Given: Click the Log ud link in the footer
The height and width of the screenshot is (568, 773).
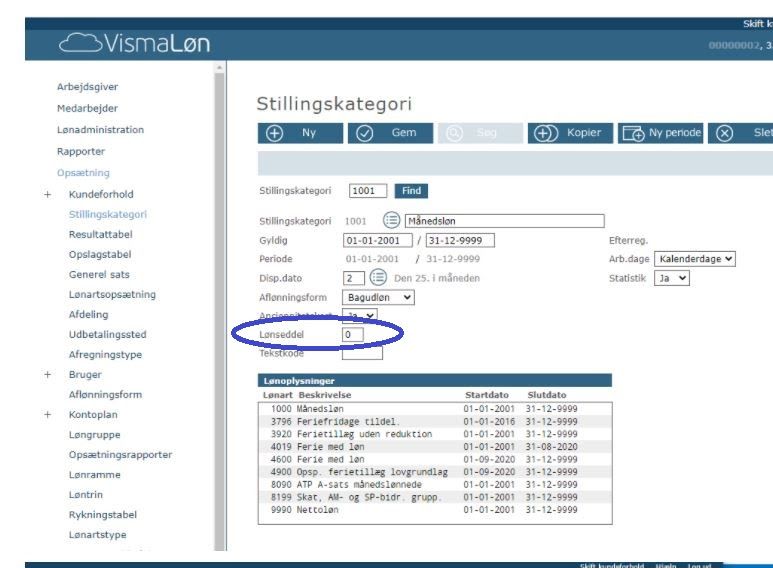Looking at the screenshot, I should [x=699, y=566].
